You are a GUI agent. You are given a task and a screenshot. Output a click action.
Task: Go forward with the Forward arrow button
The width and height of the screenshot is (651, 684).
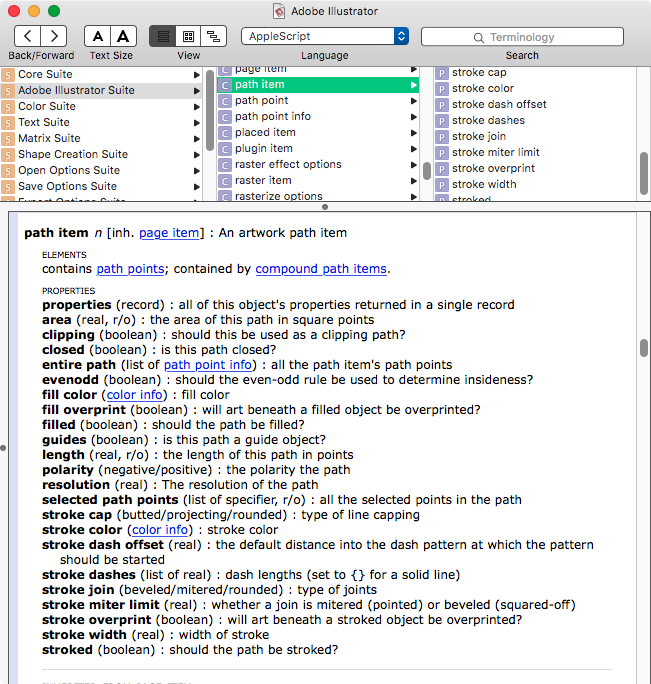[x=54, y=36]
